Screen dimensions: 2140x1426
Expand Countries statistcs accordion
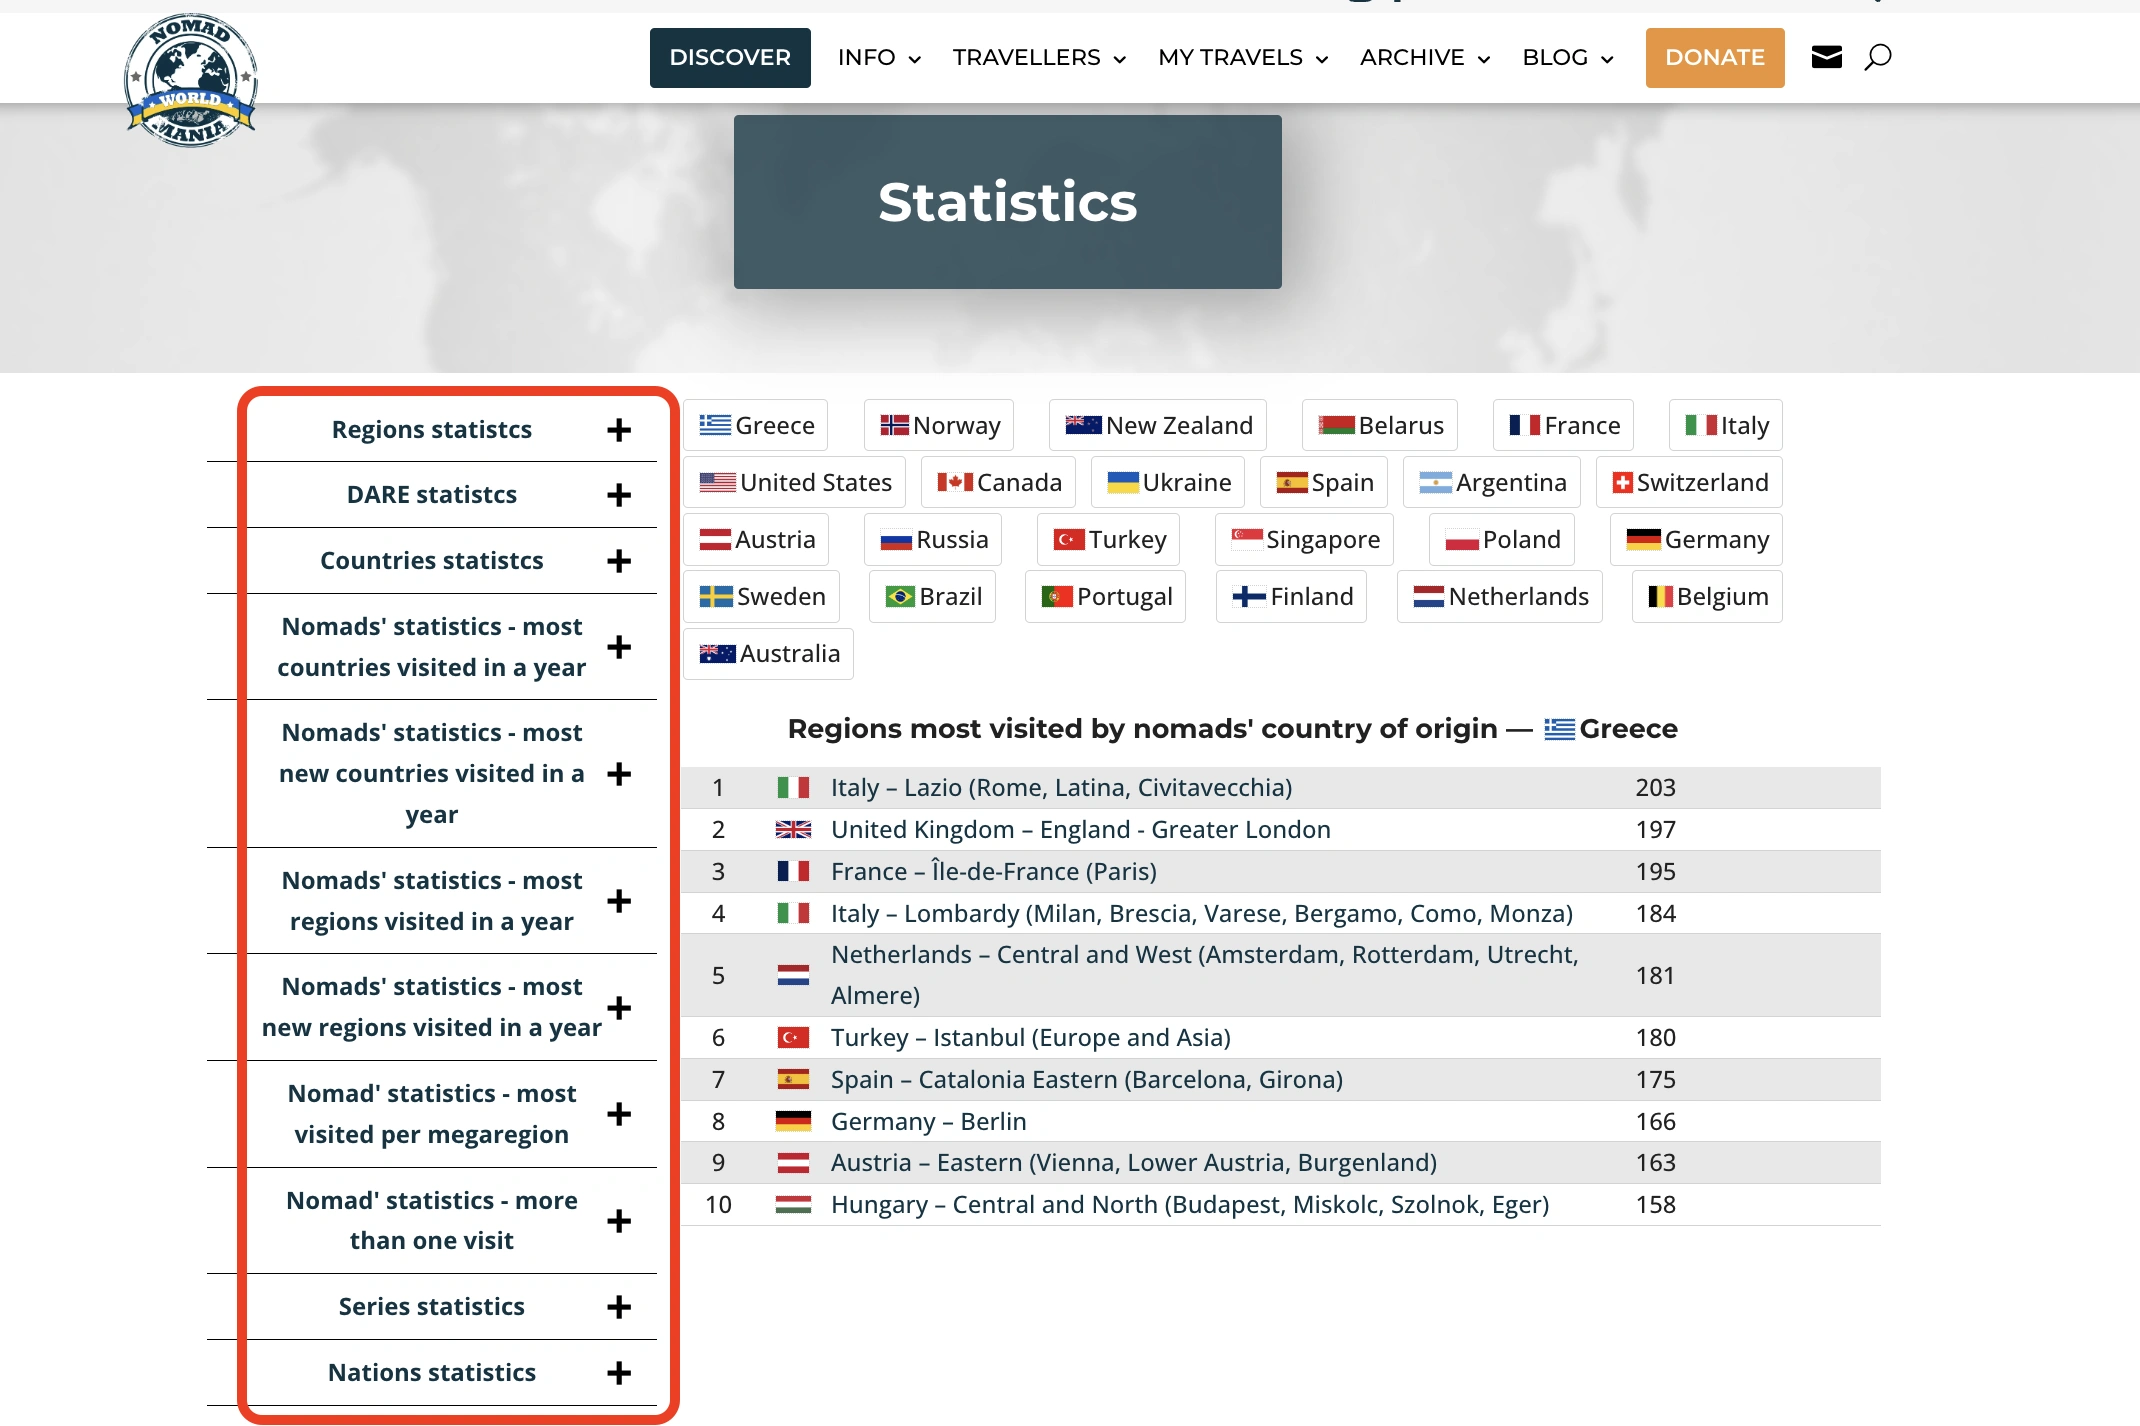[619, 561]
